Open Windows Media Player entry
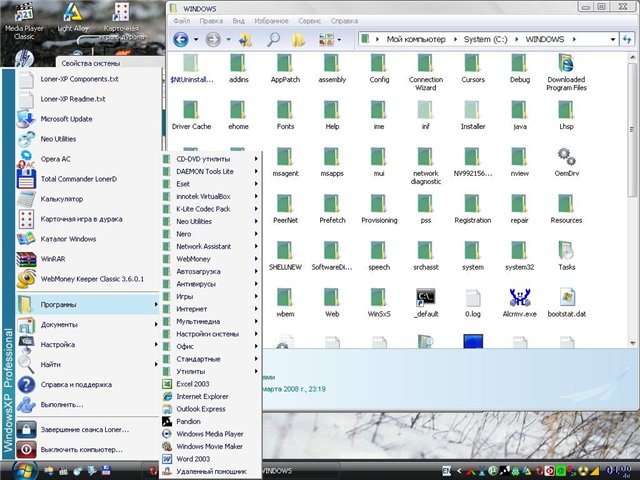The height and width of the screenshot is (480, 640). tap(211, 434)
